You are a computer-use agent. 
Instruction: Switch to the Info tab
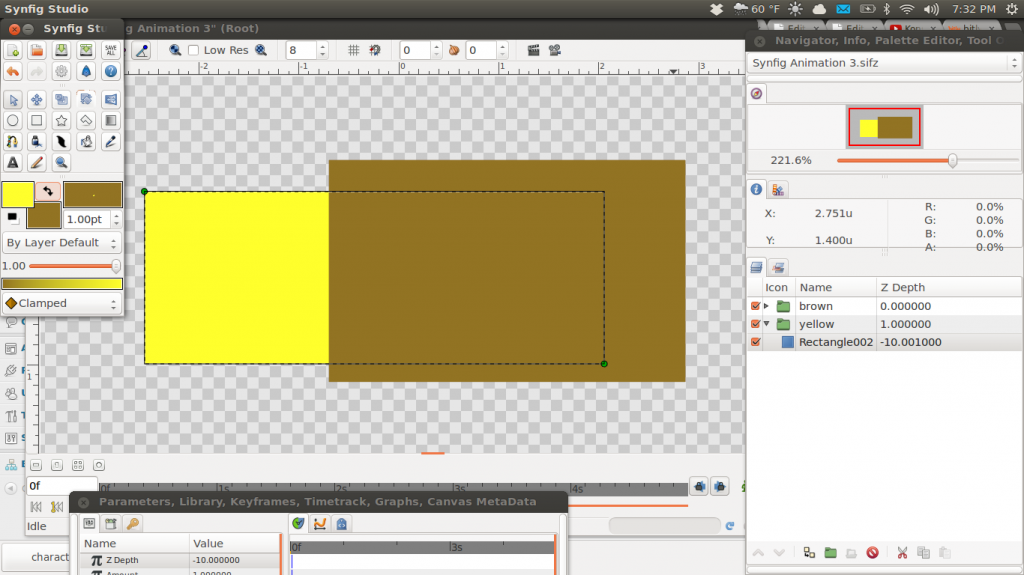click(756, 189)
